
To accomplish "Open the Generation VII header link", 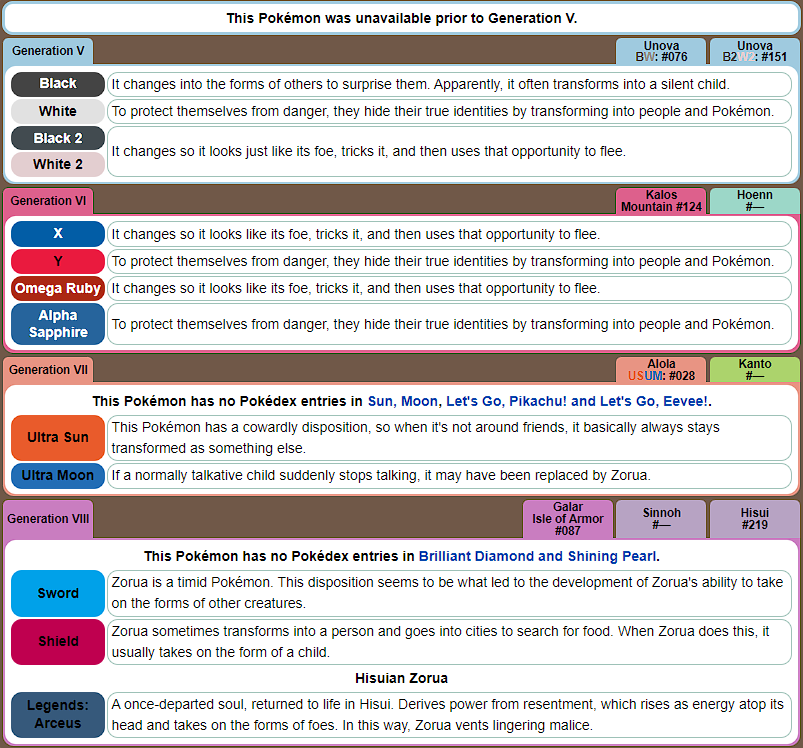I will (x=48, y=370).
